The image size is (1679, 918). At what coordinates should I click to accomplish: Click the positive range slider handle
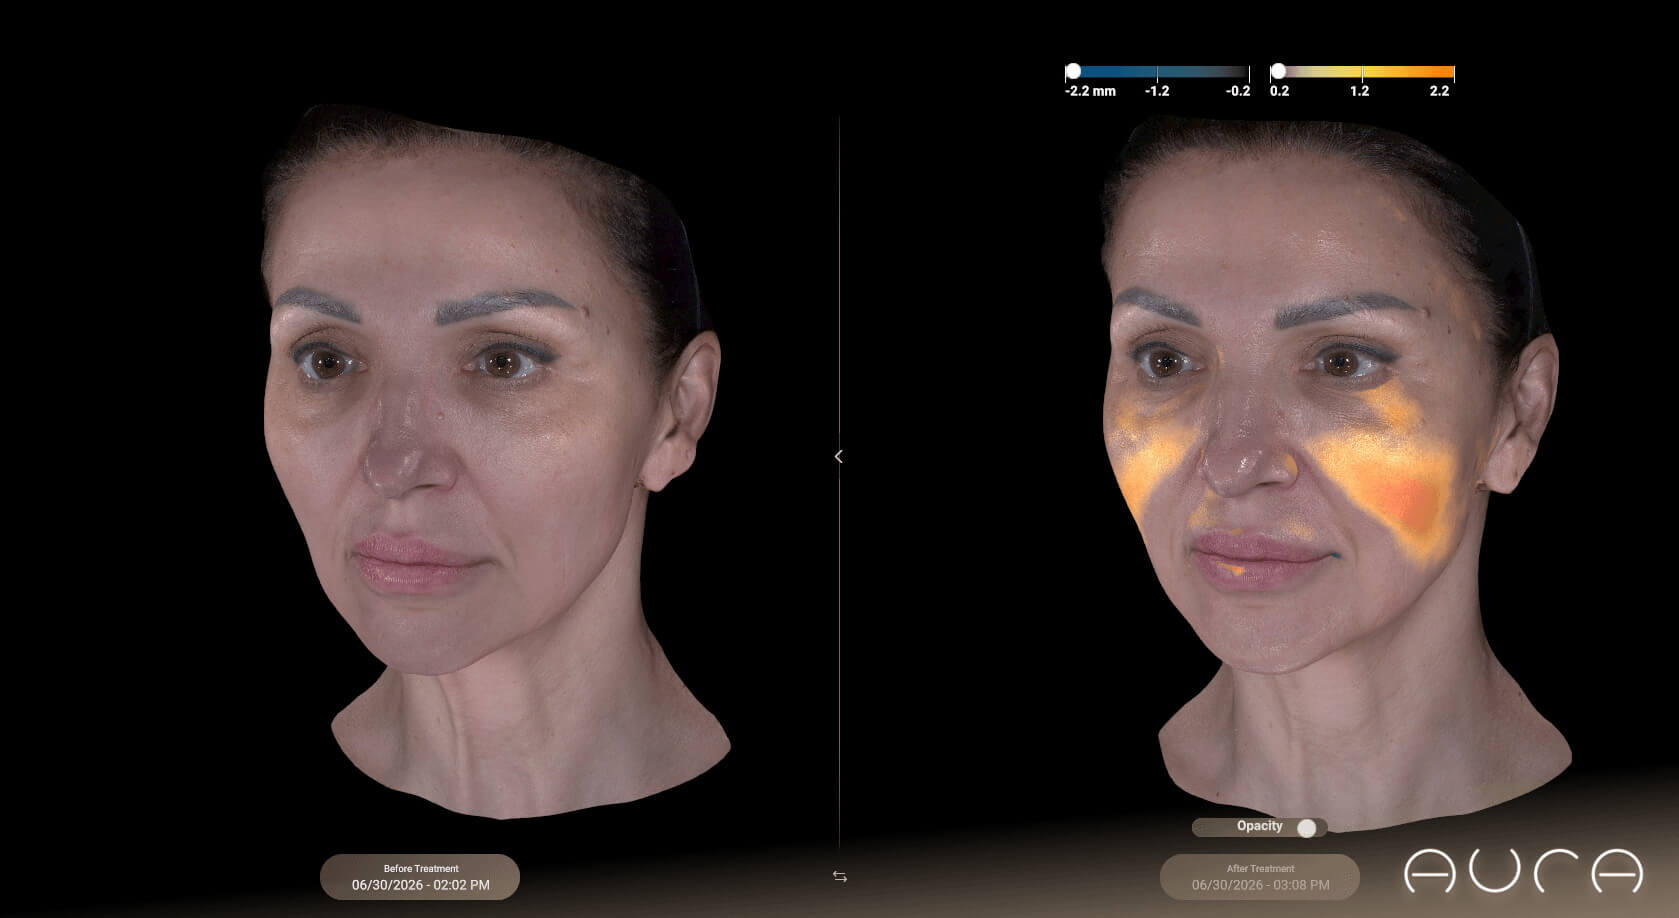tap(1278, 71)
